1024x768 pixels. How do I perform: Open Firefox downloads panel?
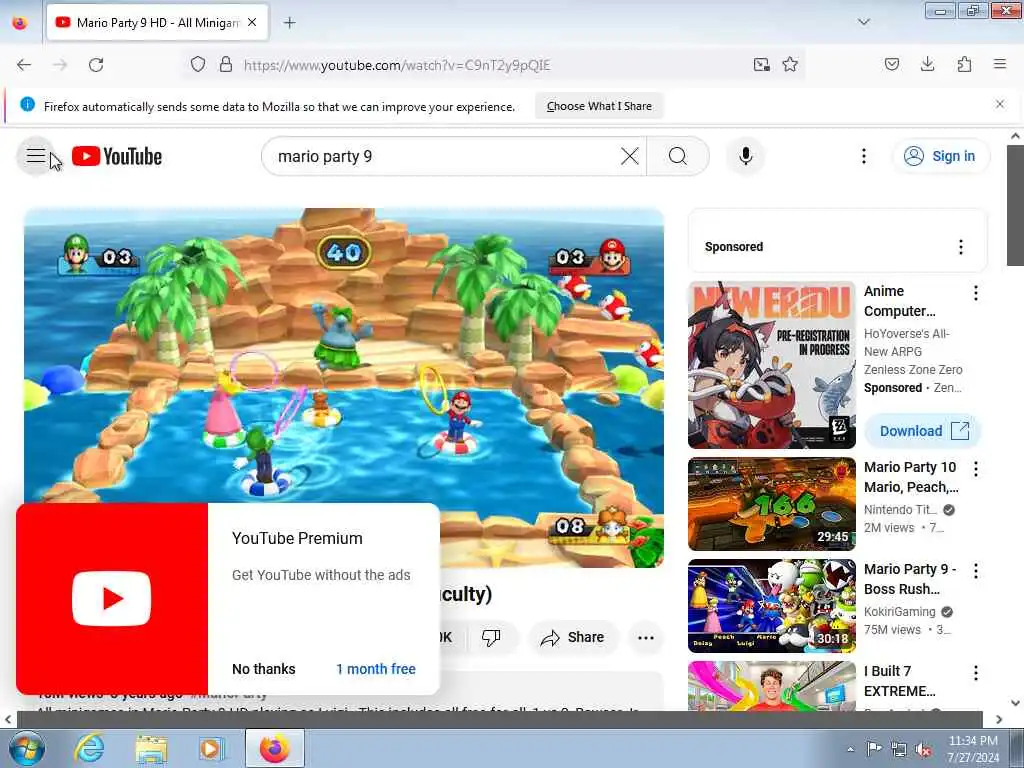[x=927, y=64]
